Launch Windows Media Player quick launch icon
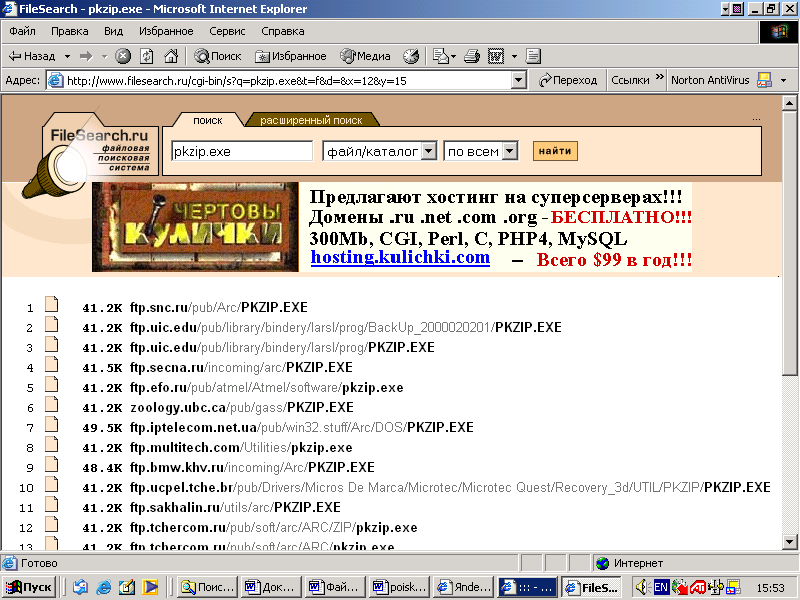 pos(150,587)
